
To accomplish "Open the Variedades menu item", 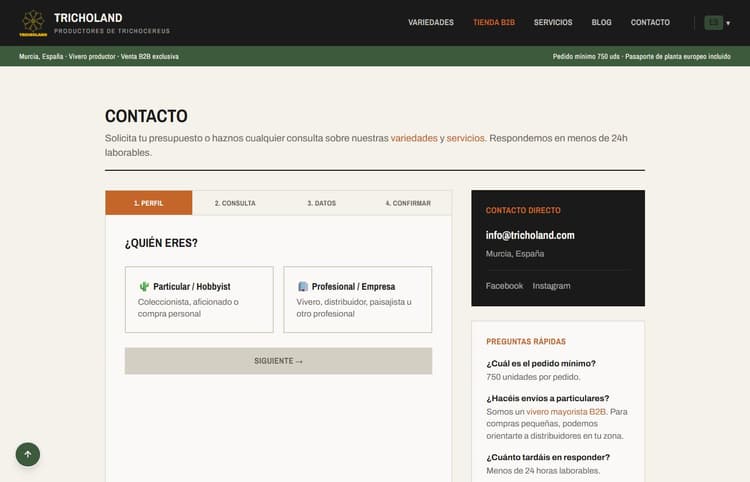I will [x=430, y=22].
